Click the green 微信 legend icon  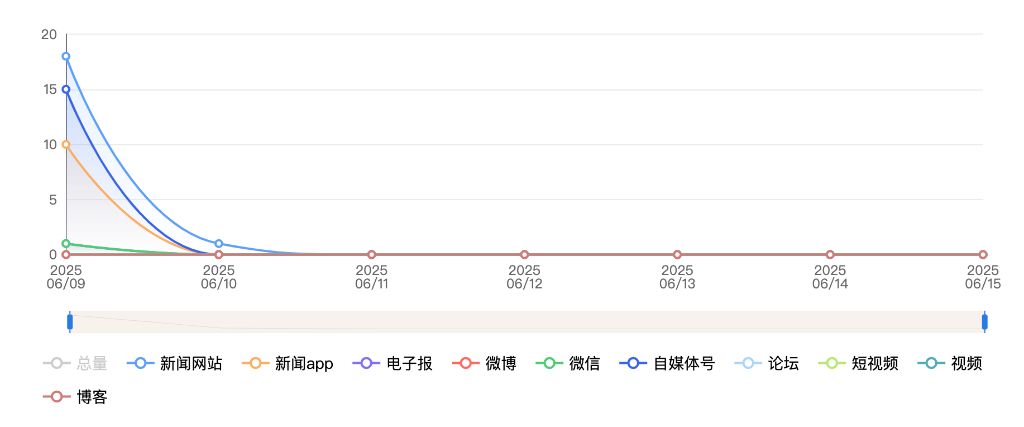click(548, 364)
